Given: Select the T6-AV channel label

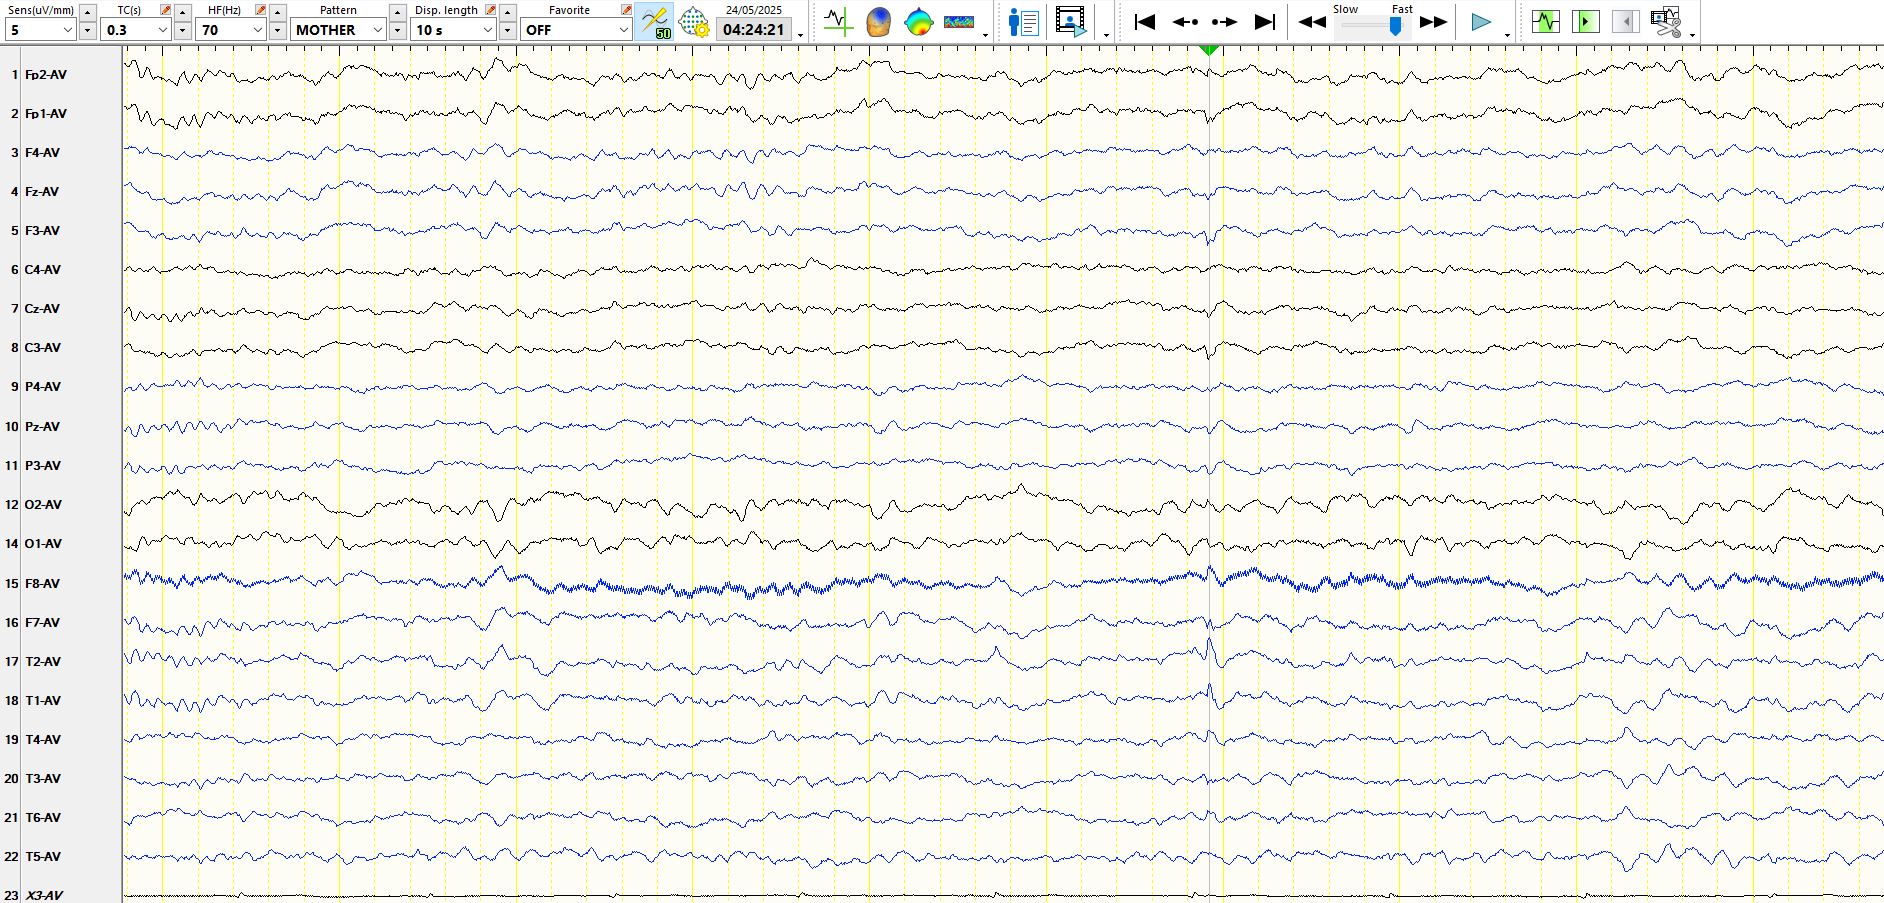Looking at the screenshot, I should pos(43,818).
